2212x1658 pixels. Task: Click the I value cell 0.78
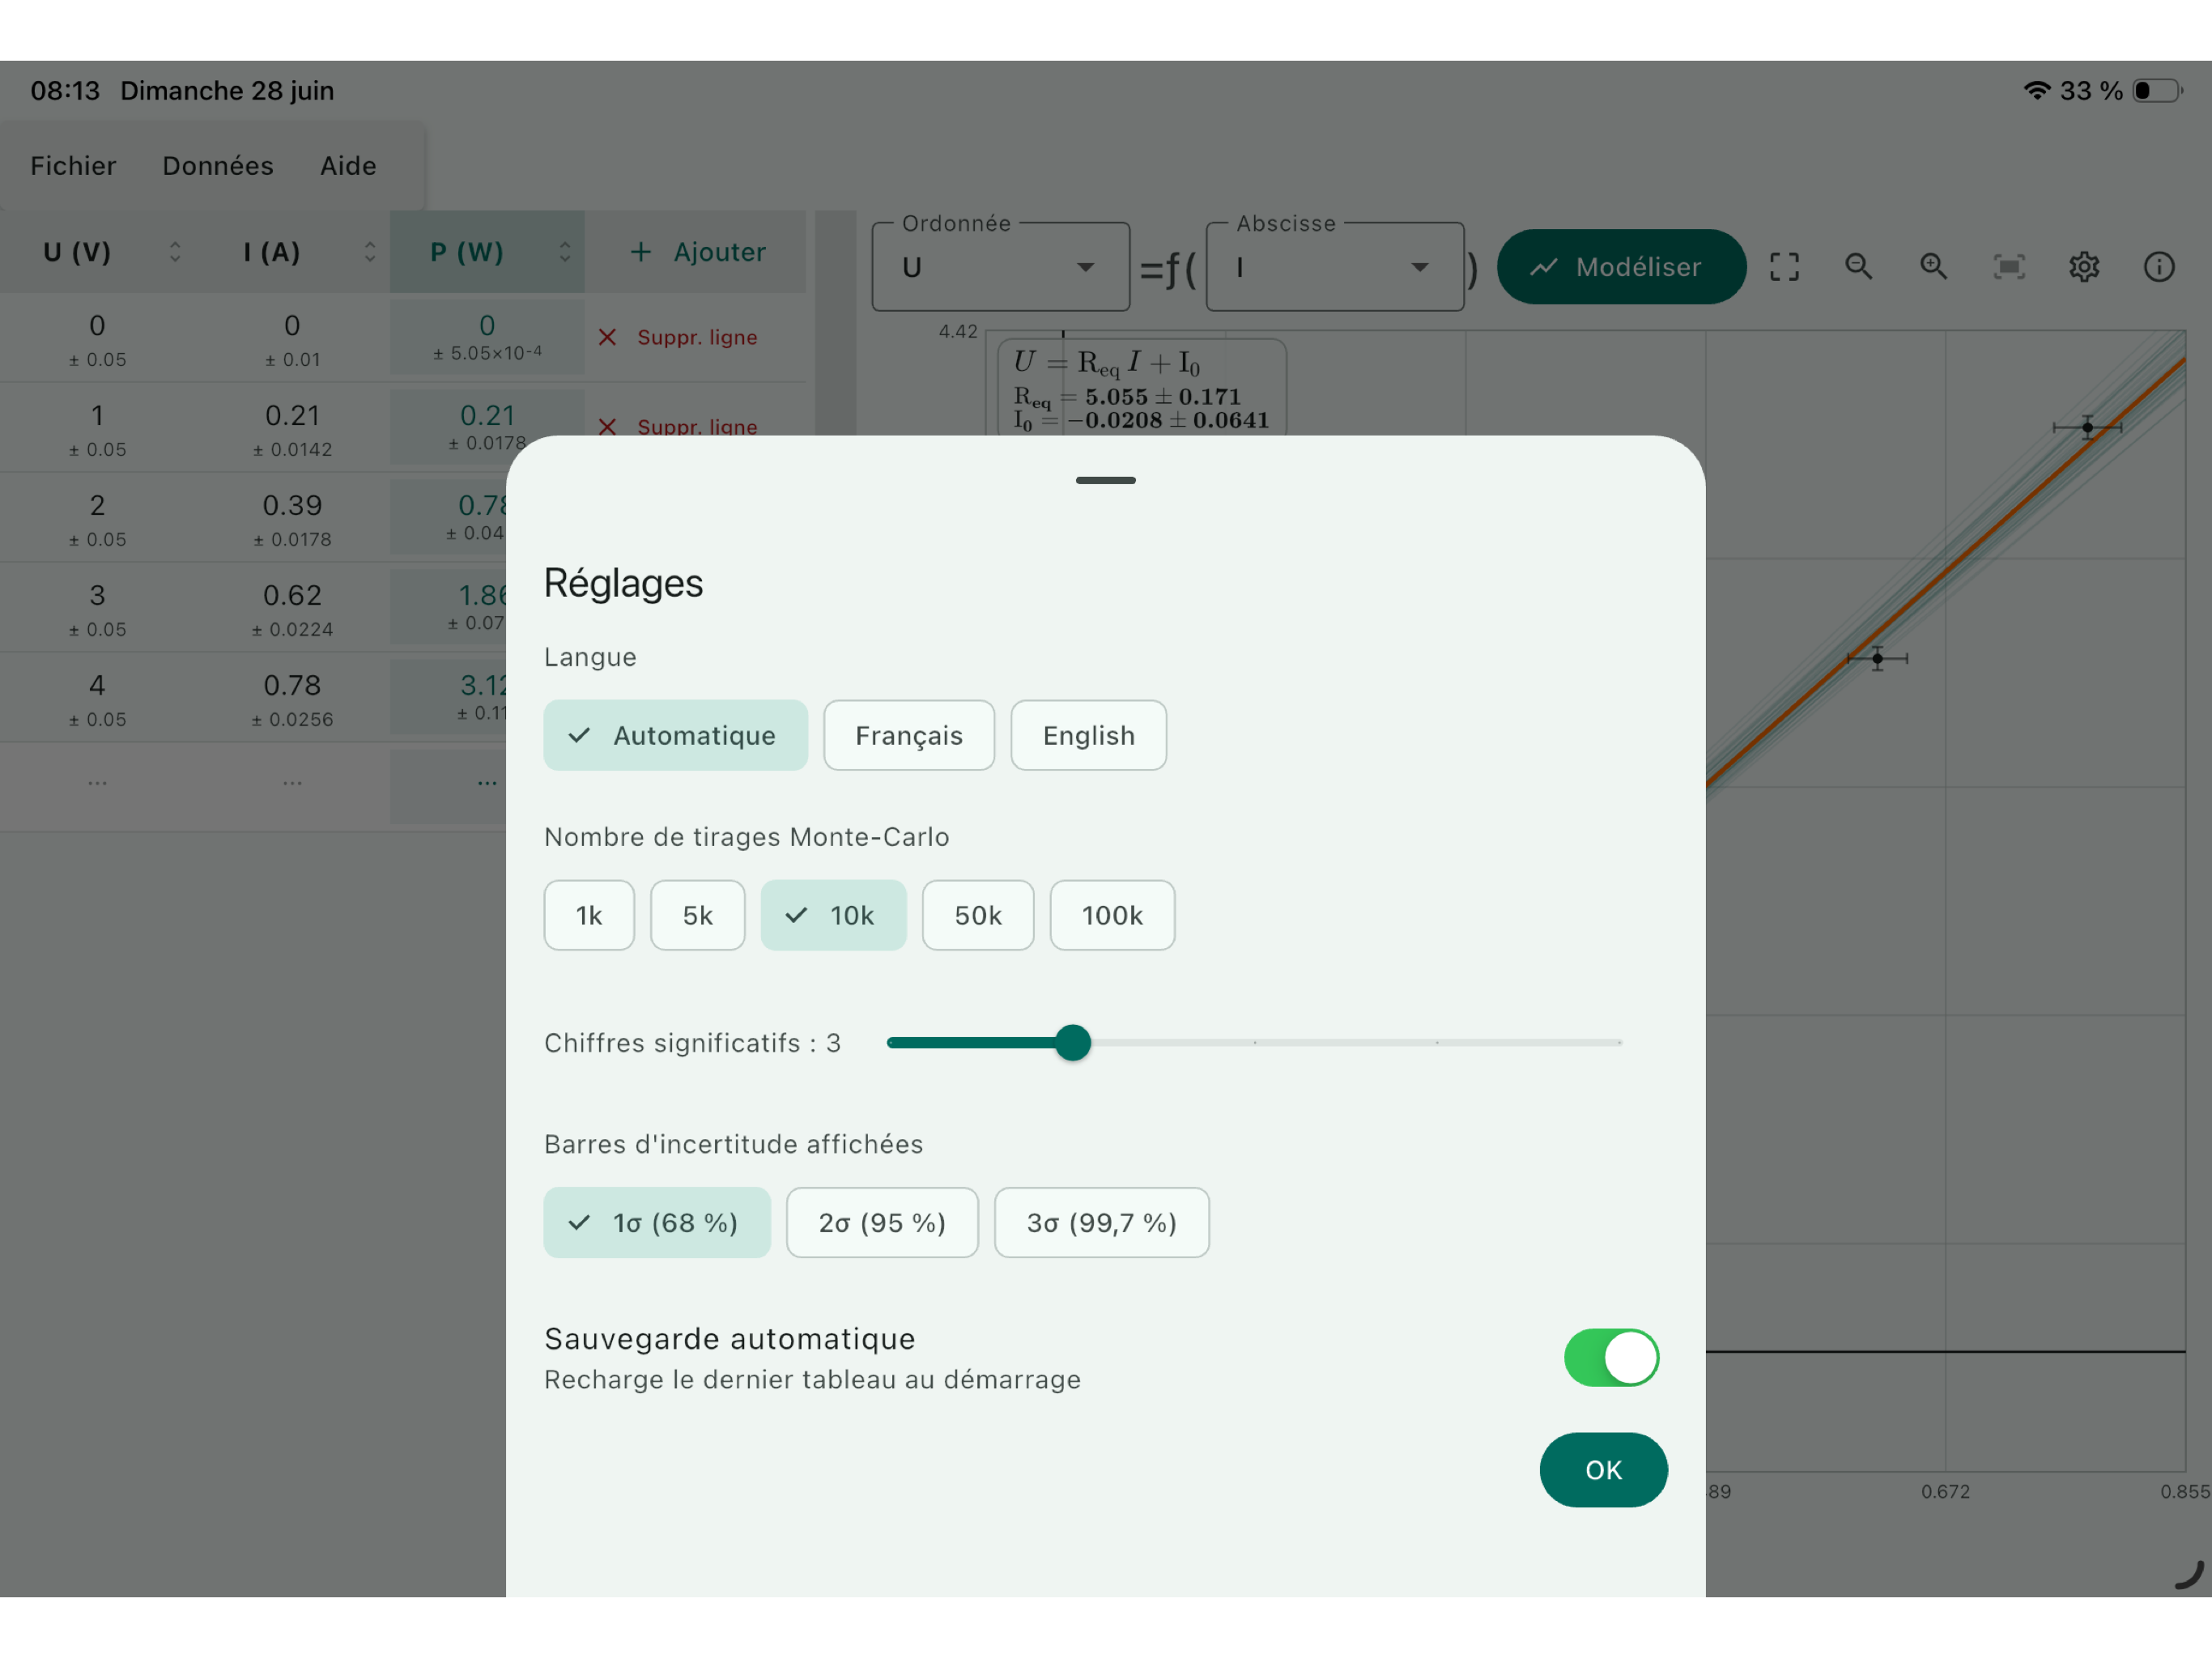[x=292, y=697]
